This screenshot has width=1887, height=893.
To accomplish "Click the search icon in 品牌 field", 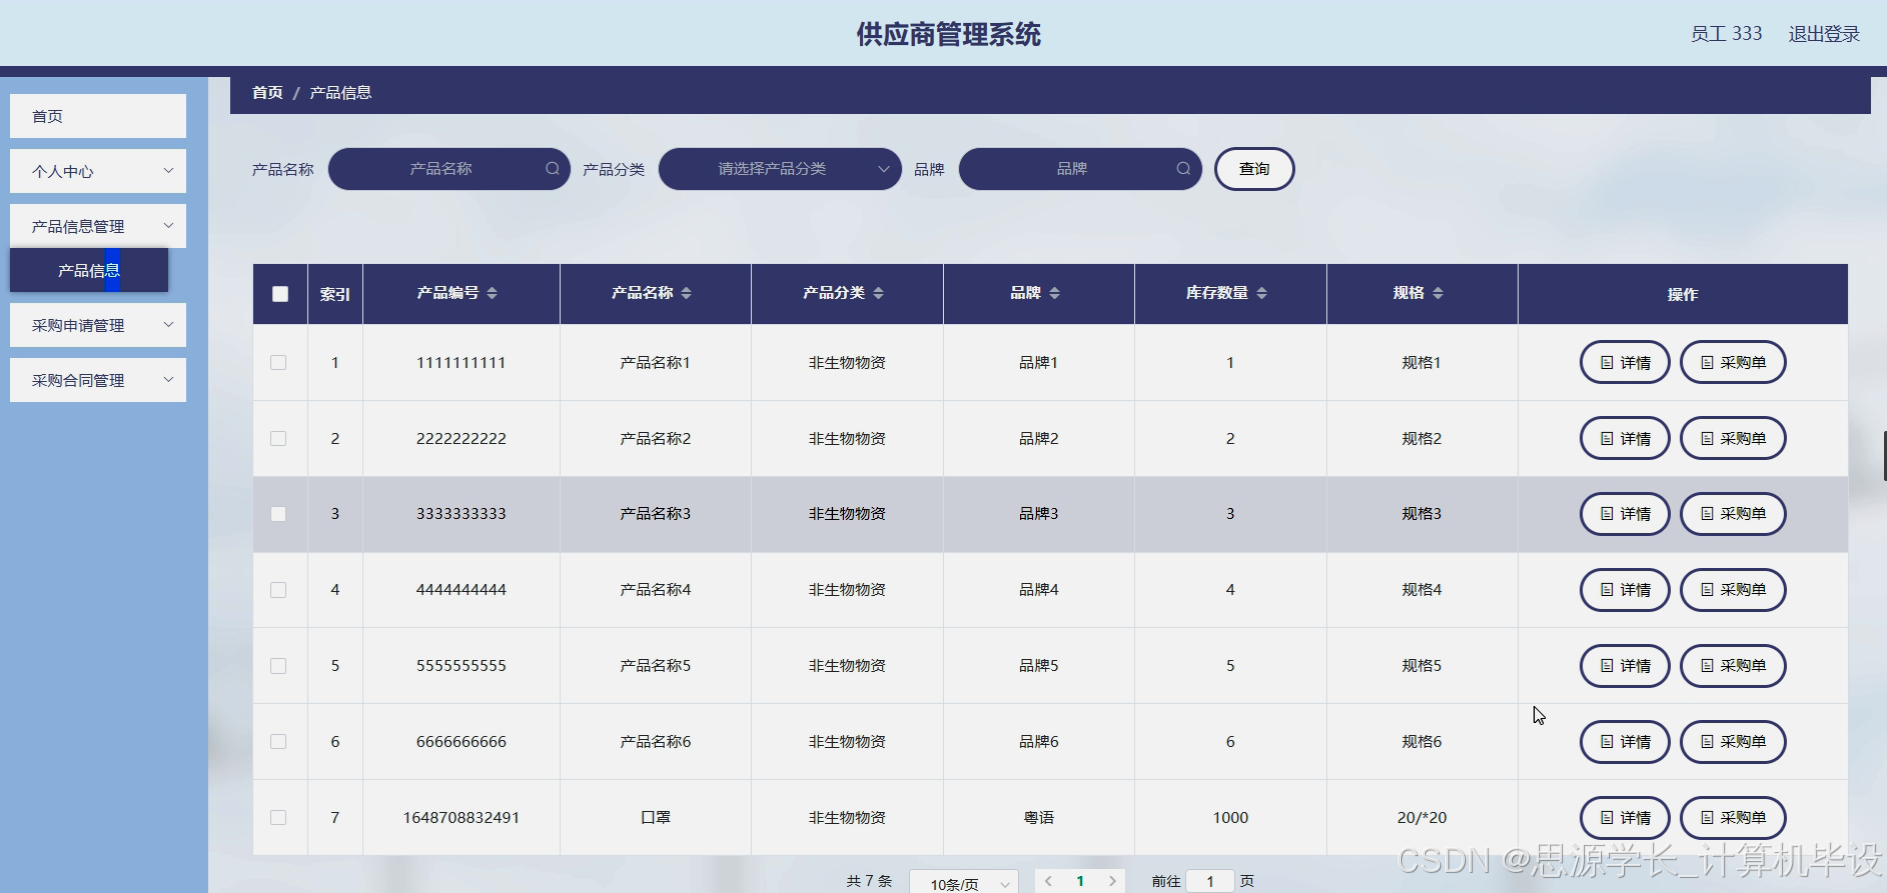I will point(1183,169).
